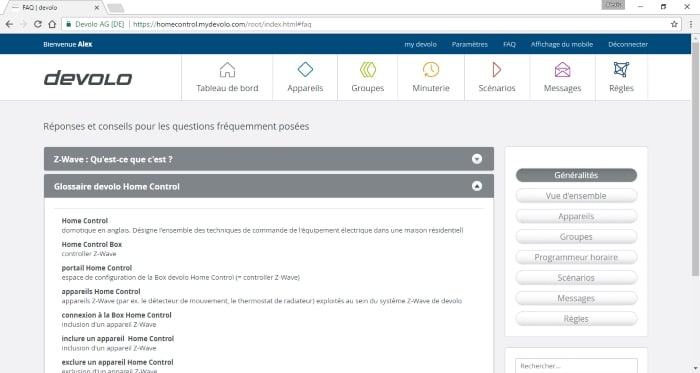This screenshot has height=373, width=700.
Task: Select the Vue d'ensemble FAQ category
Action: point(576,195)
